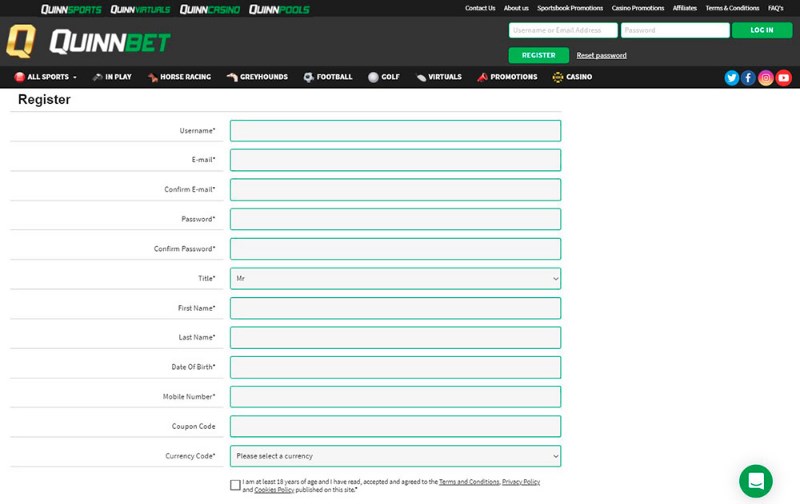
Task: Focus the Last Name field
Action: point(395,338)
